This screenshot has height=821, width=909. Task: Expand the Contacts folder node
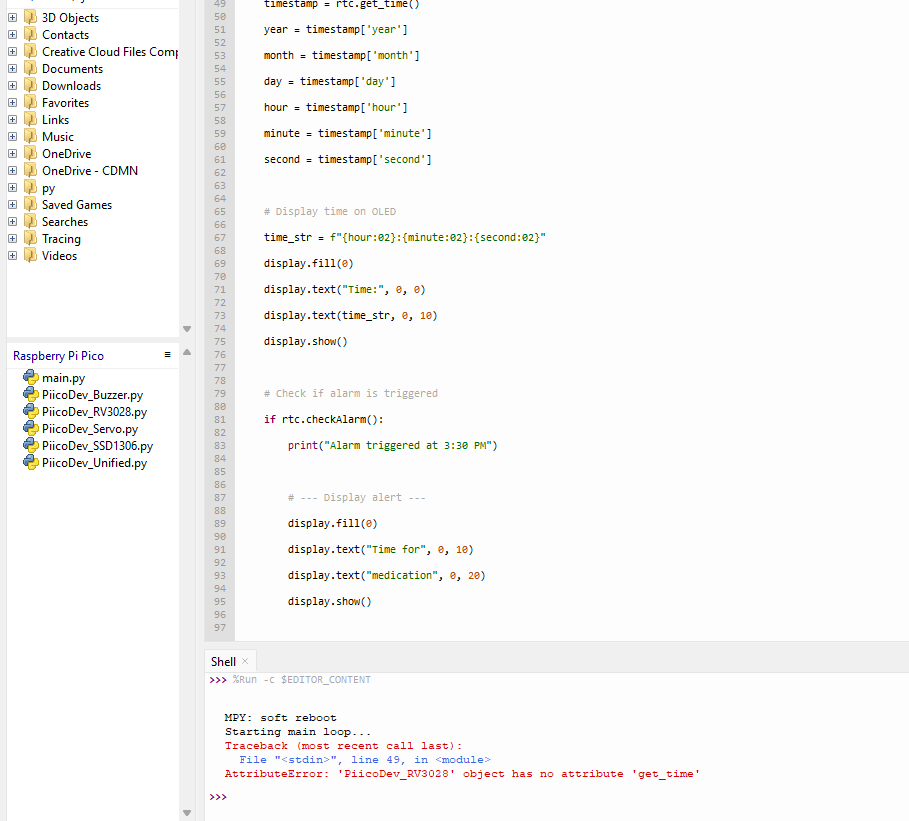[x=12, y=35]
